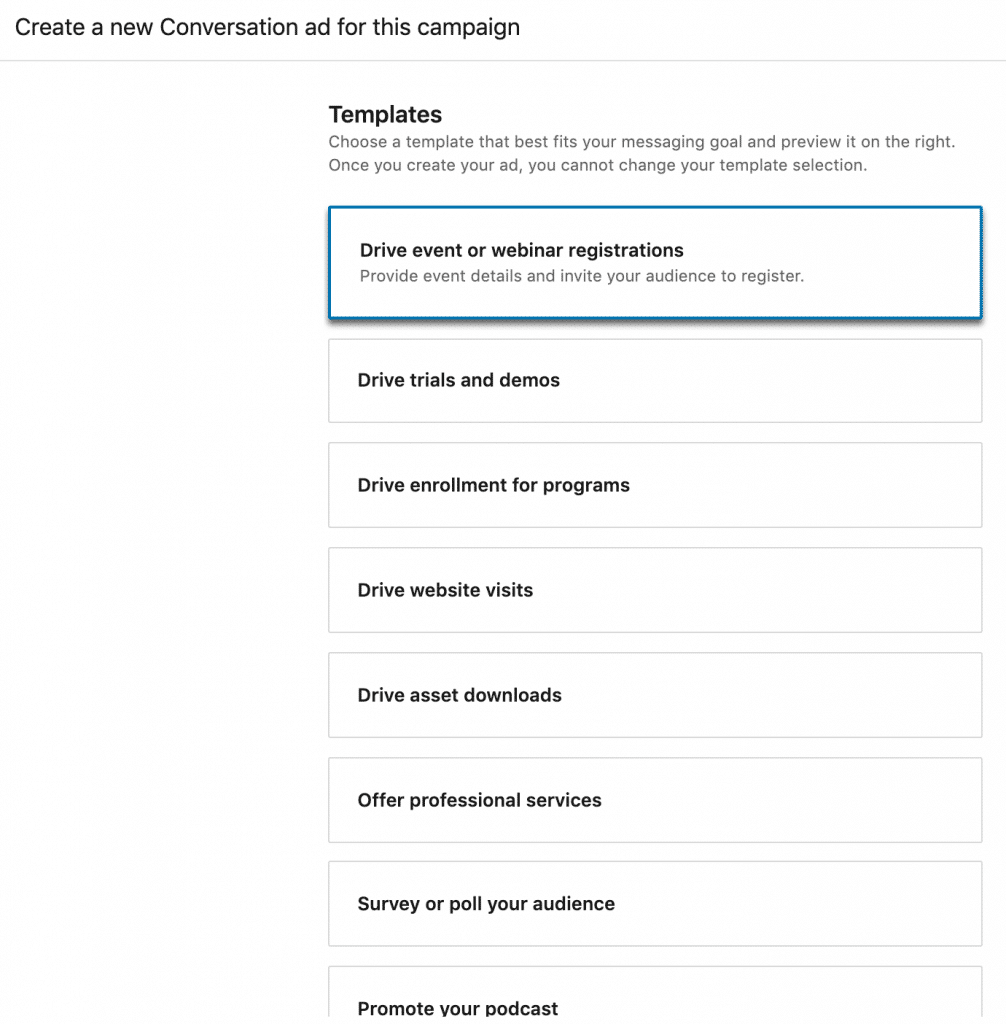Viewport: 1006px width, 1024px height.
Task: Click the 'Provide event details and invite' description
Action: tap(581, 276)
